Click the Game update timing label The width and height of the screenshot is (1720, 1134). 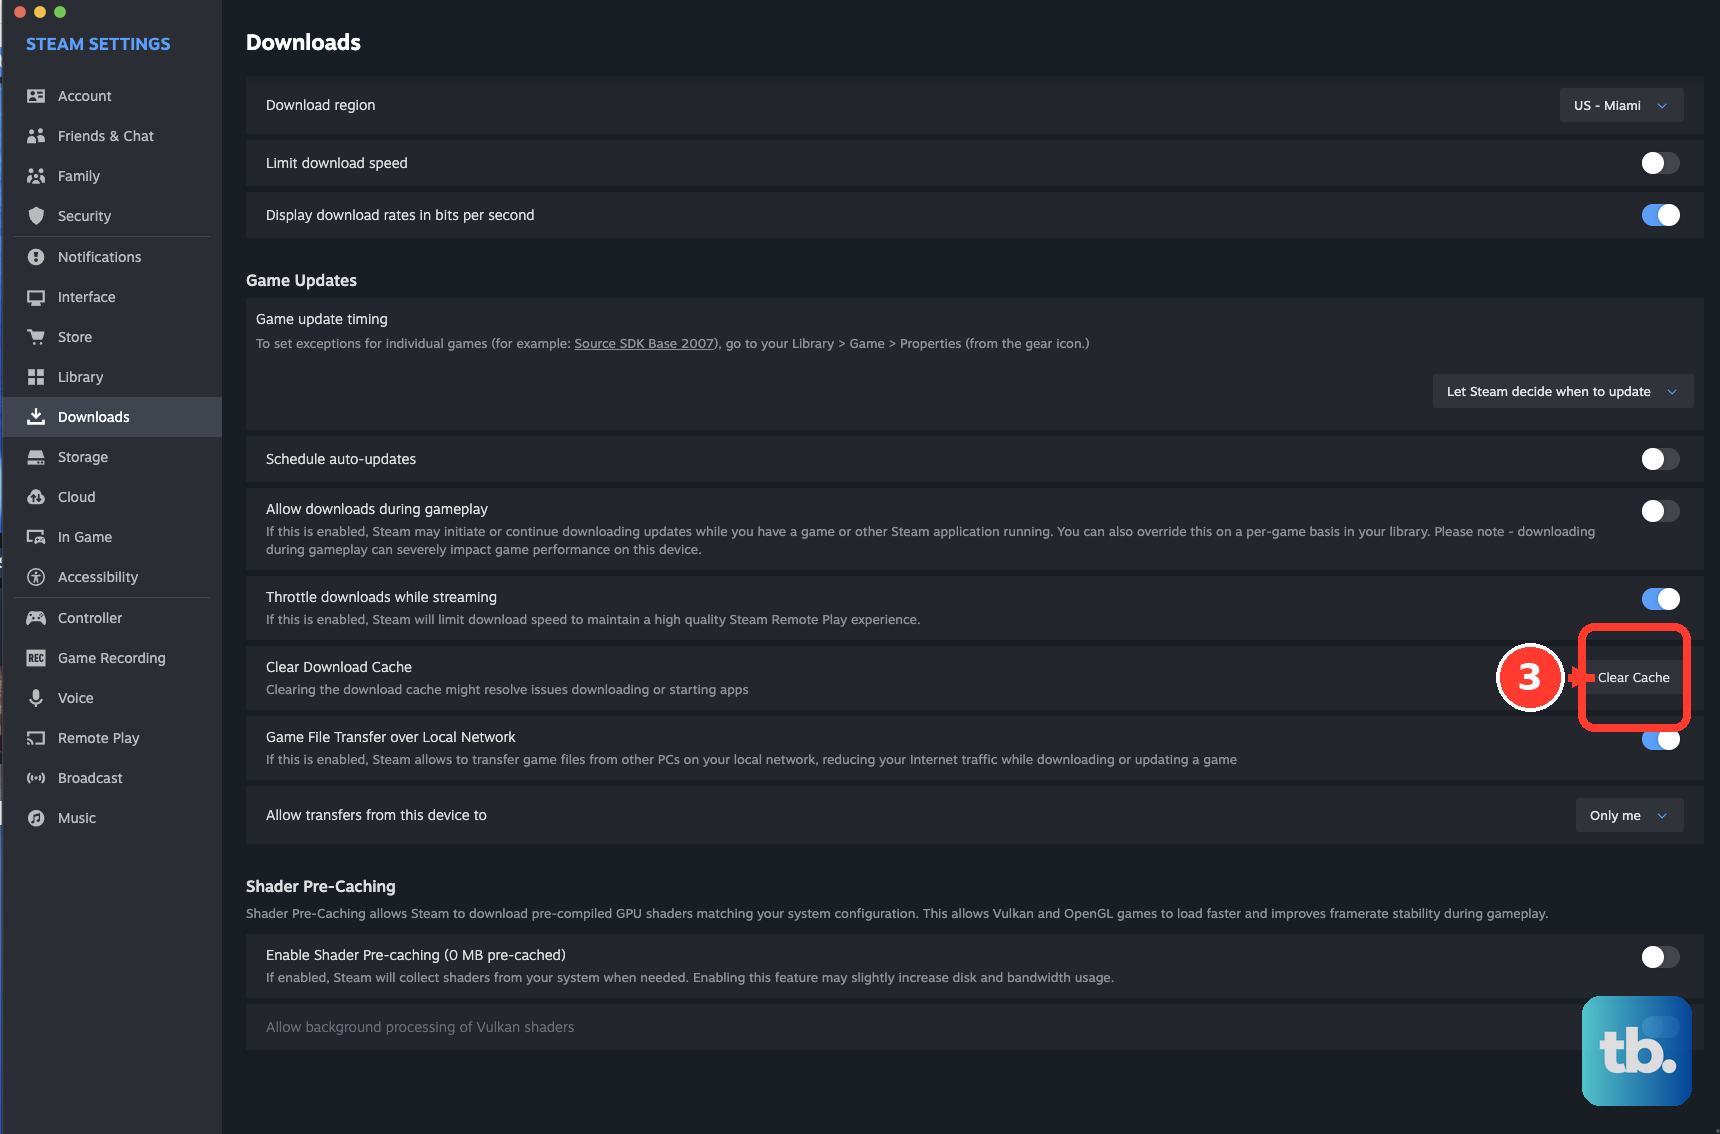pos(321,319)
